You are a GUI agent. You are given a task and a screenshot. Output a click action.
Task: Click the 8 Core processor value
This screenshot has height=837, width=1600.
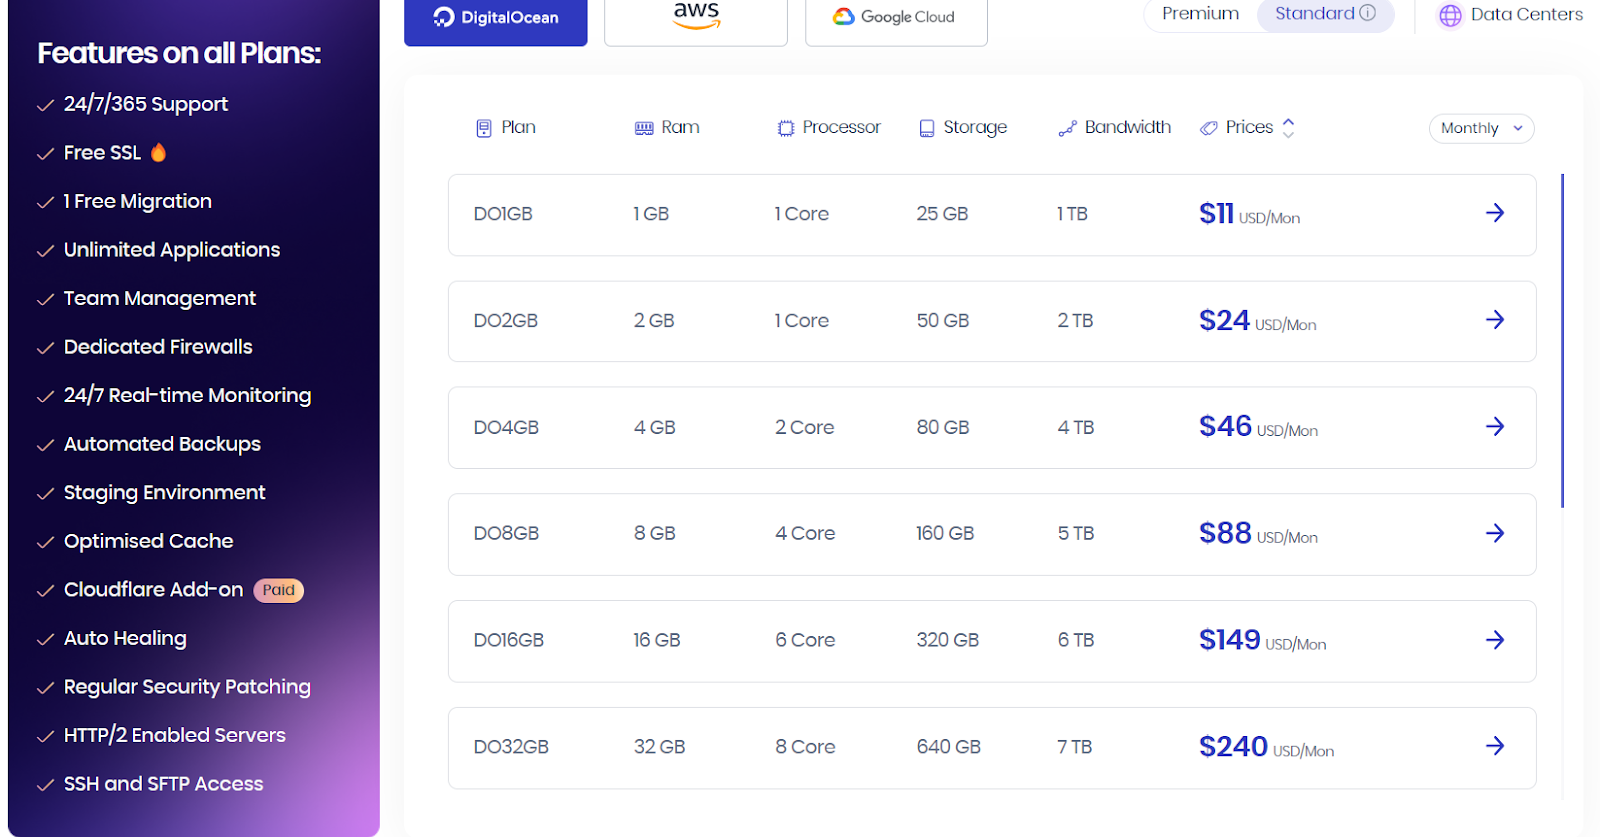coord(805,748)
